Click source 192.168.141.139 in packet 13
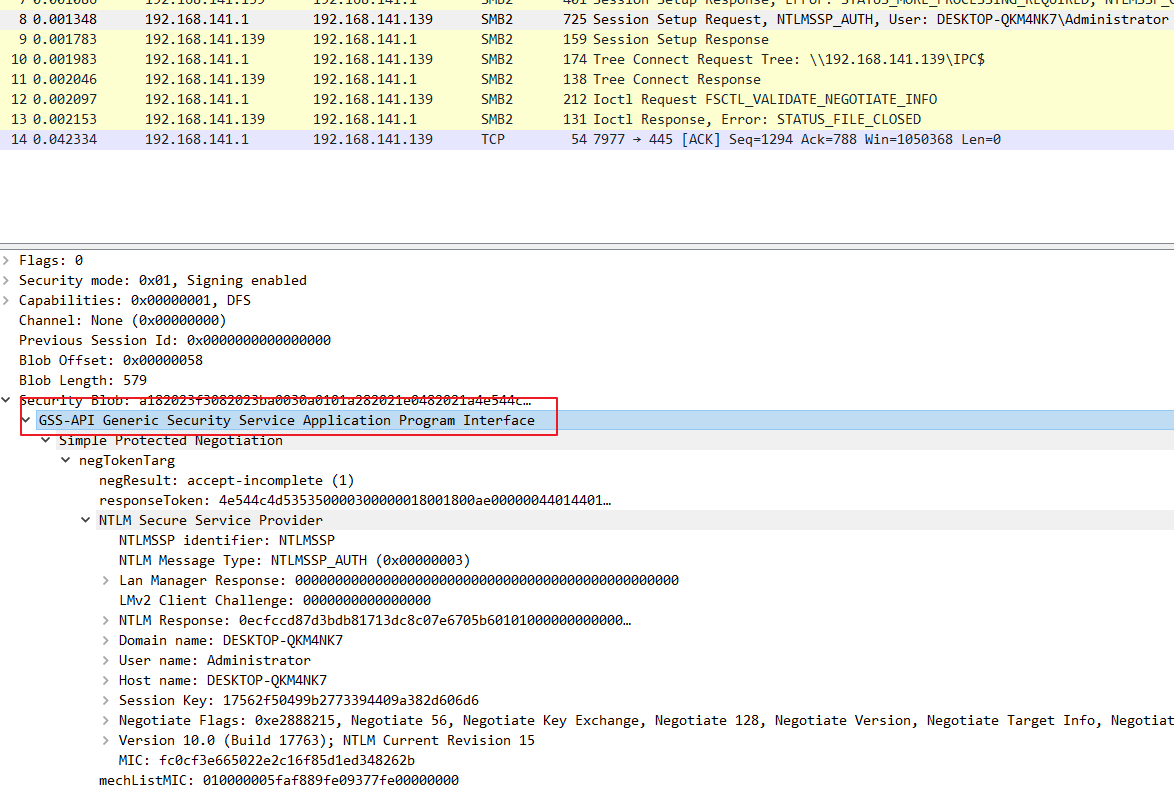This screenshot has height=789, width=1174. pos(204,120)
